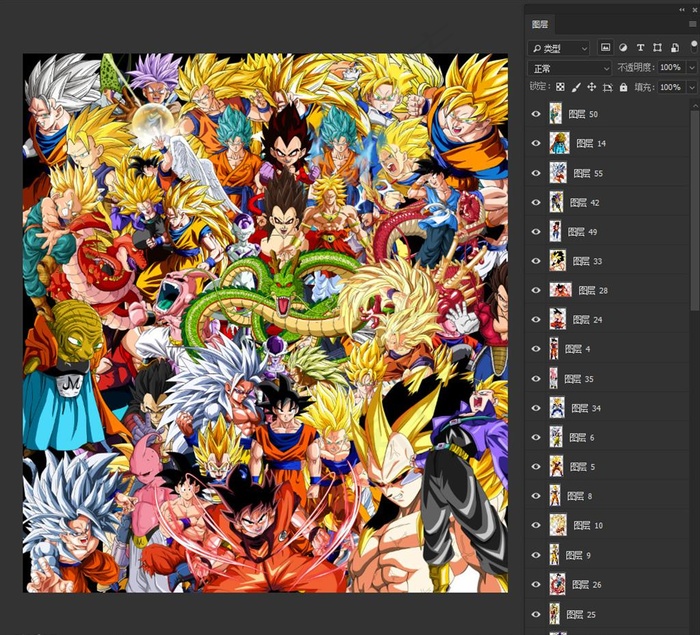Lock all padlock icon

click(624, 87)
